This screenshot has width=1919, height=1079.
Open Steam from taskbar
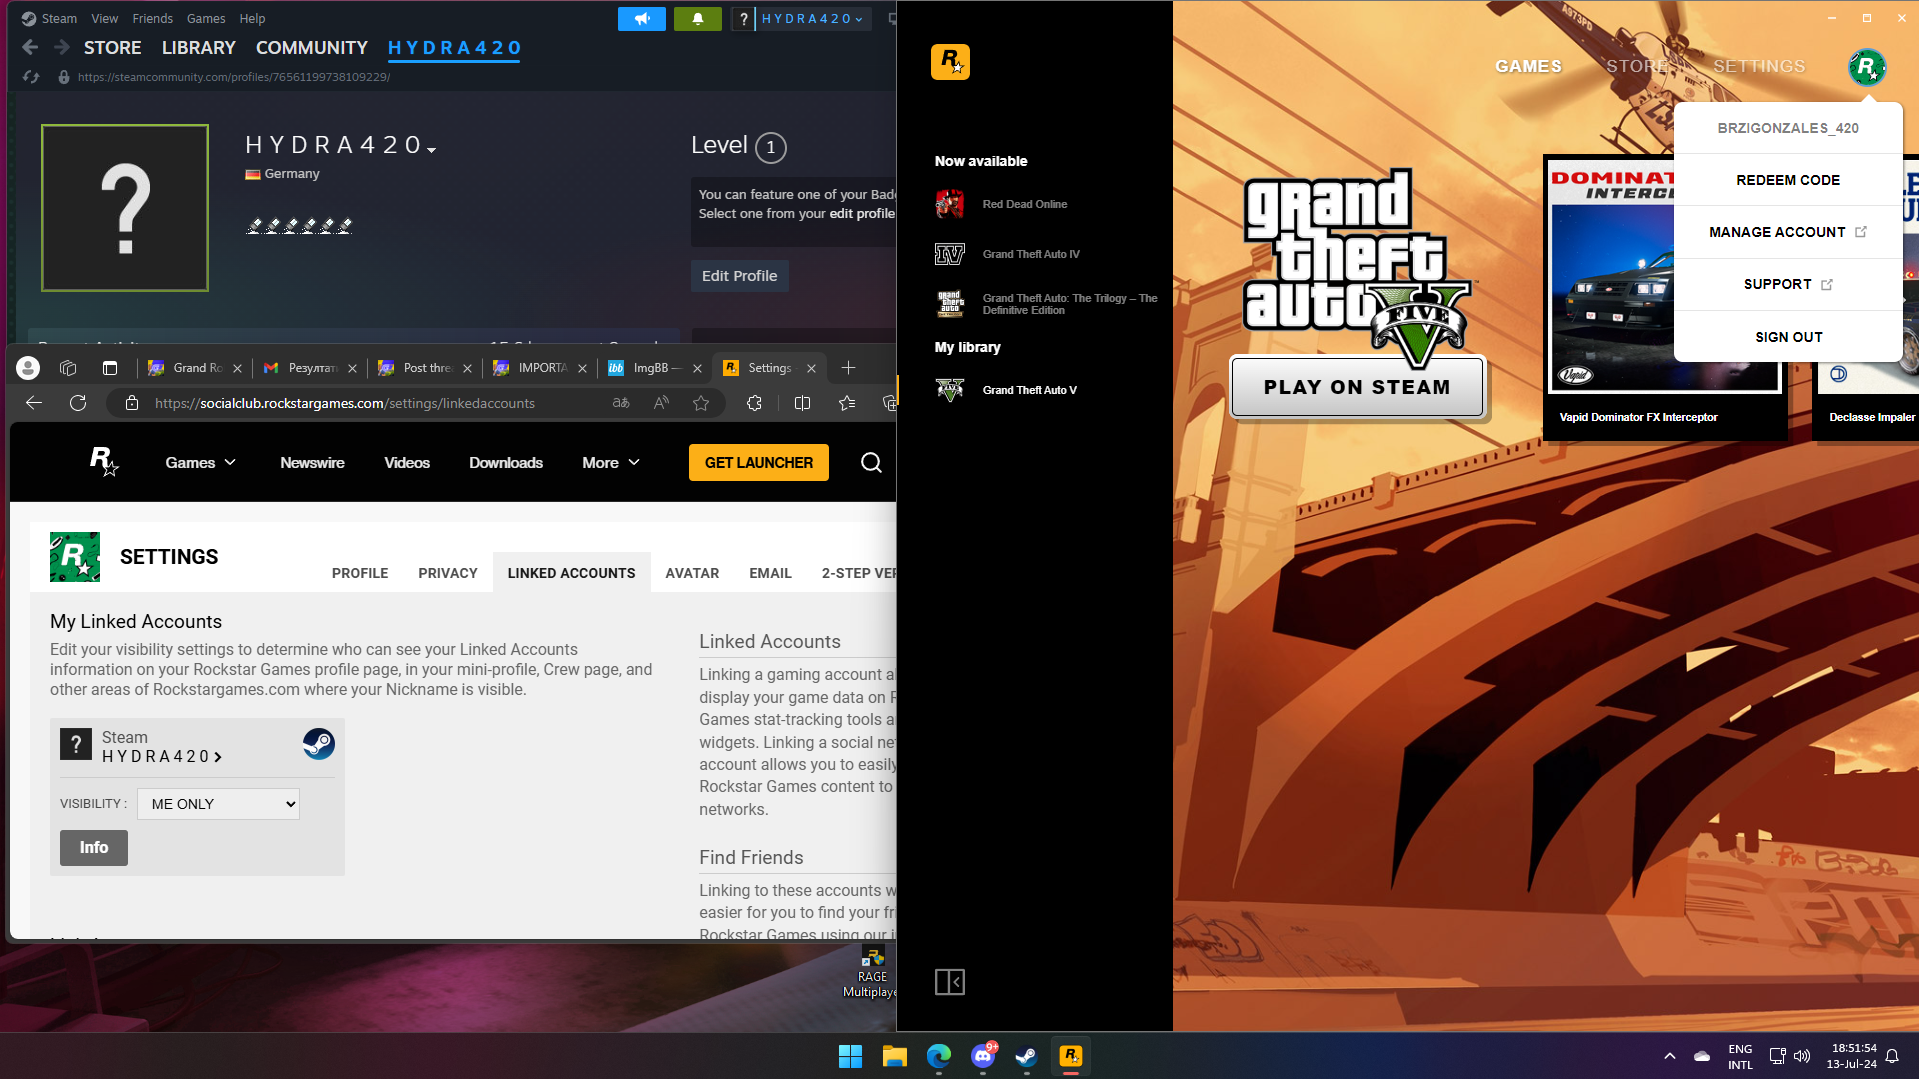coord(1026,1056)
